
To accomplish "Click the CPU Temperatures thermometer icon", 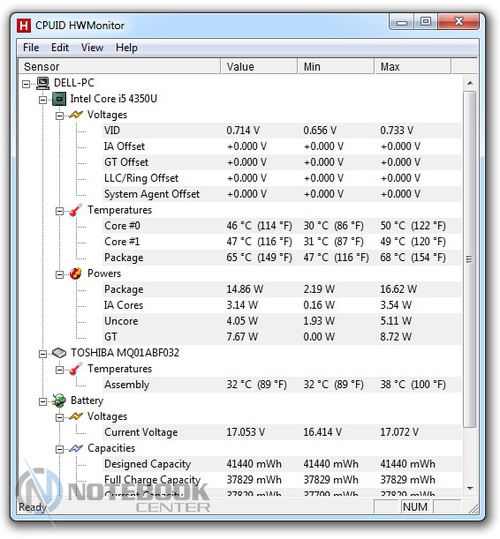I will 76,210.
